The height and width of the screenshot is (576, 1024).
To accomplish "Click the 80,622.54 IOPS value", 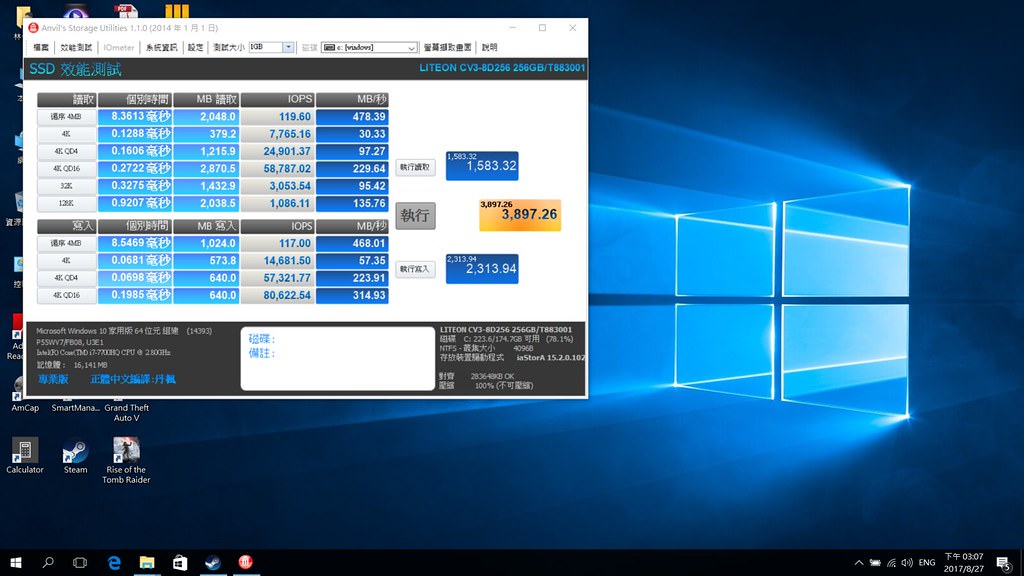I will click(278, 295).
